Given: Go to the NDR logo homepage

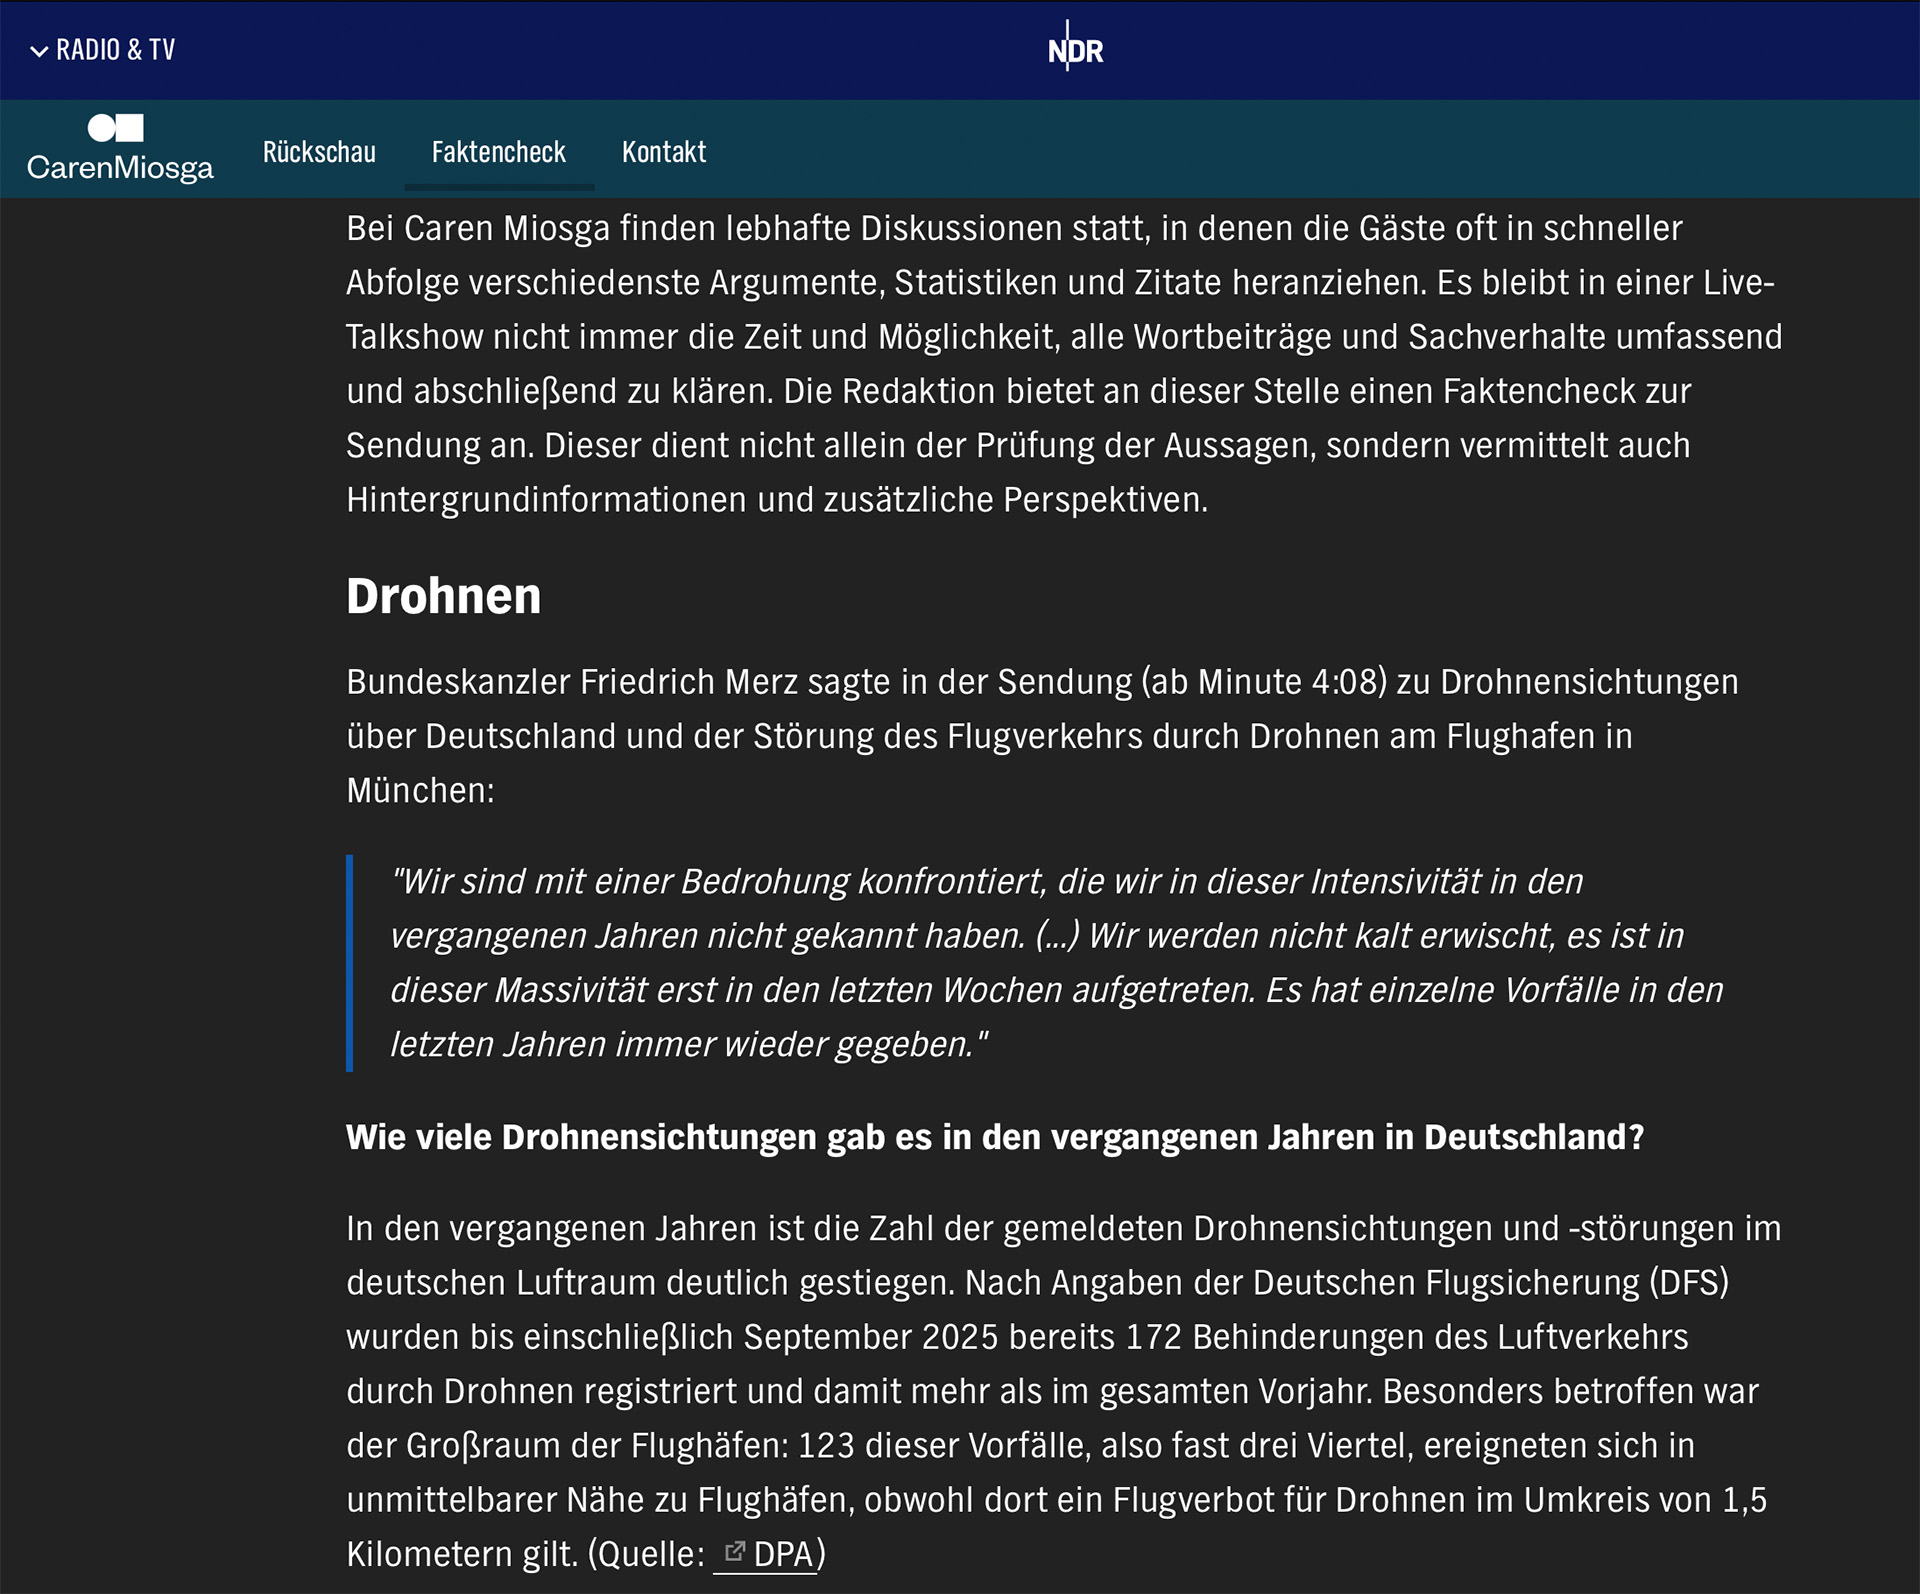Looking at the screenshot, I should click(x=1075, y=50).
